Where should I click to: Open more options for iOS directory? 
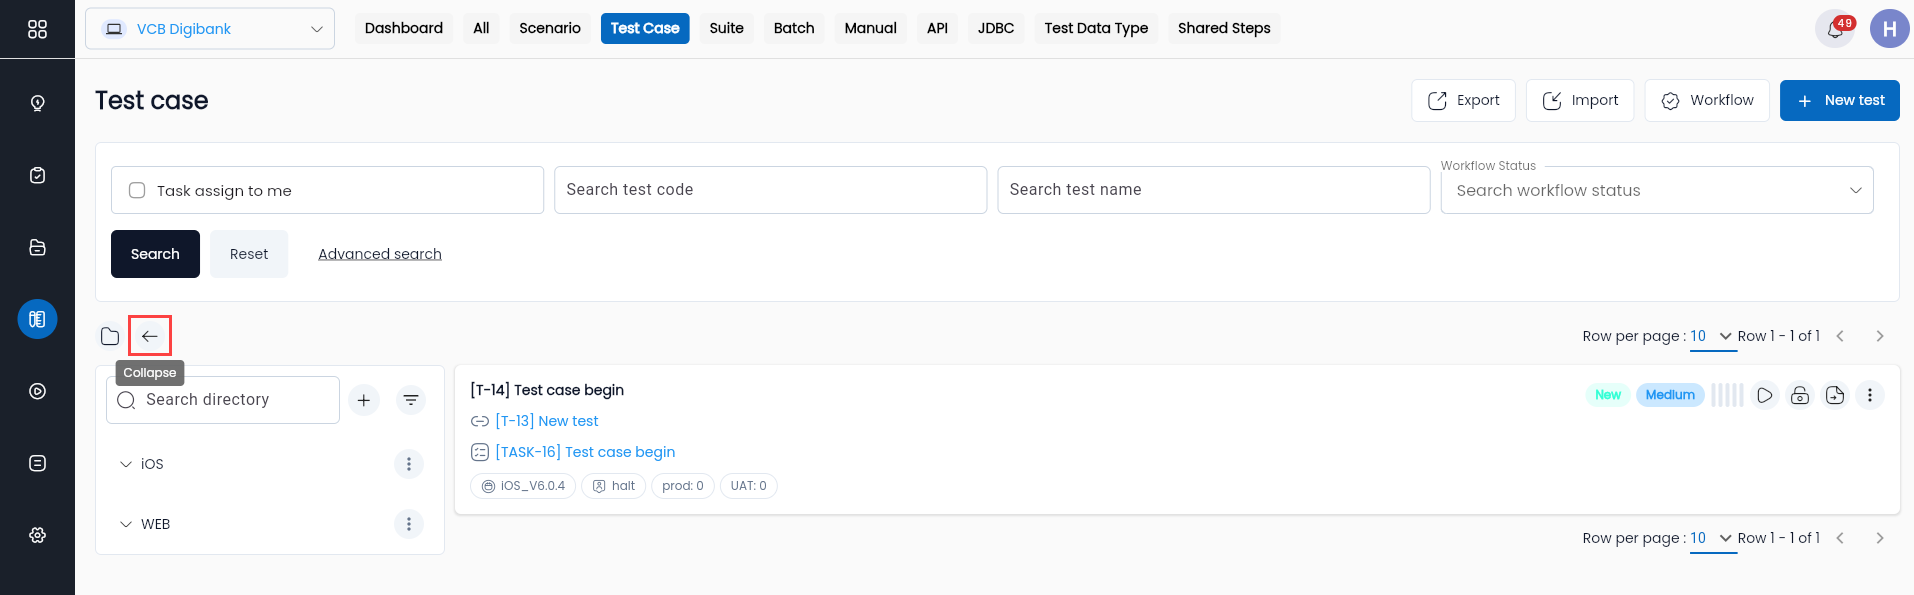pos(408,464)
